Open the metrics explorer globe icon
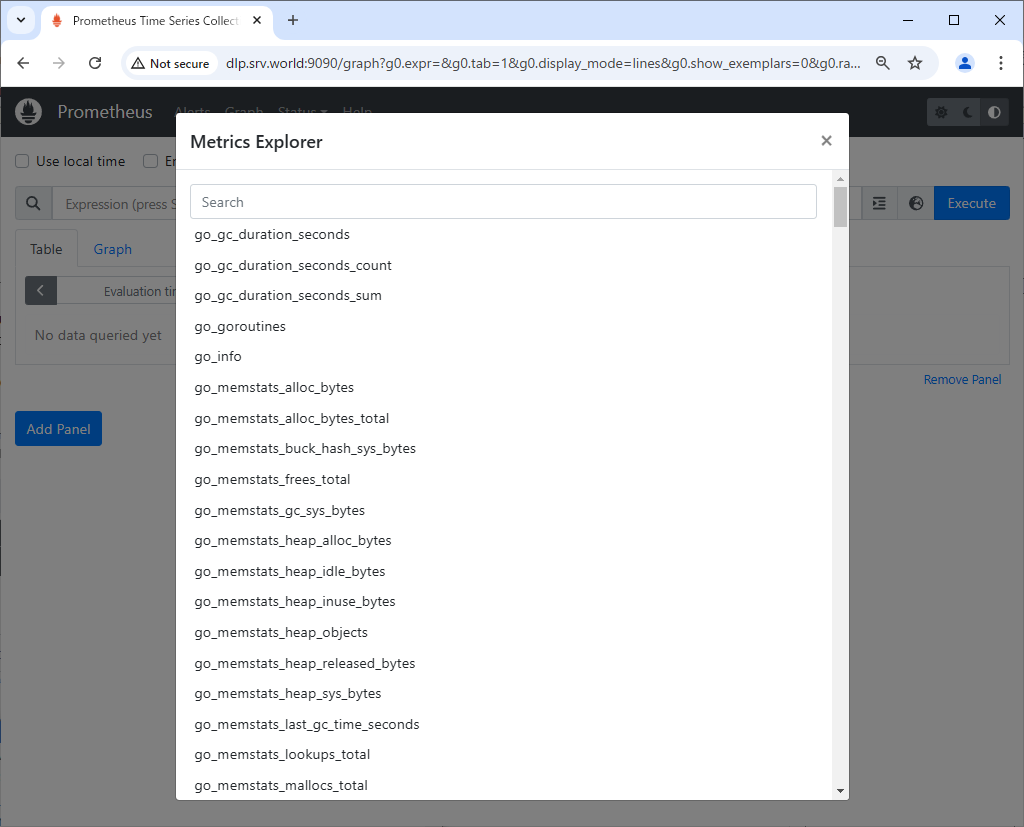Image resolution: width=1024 pixels, height=827 pixels. 916,203
